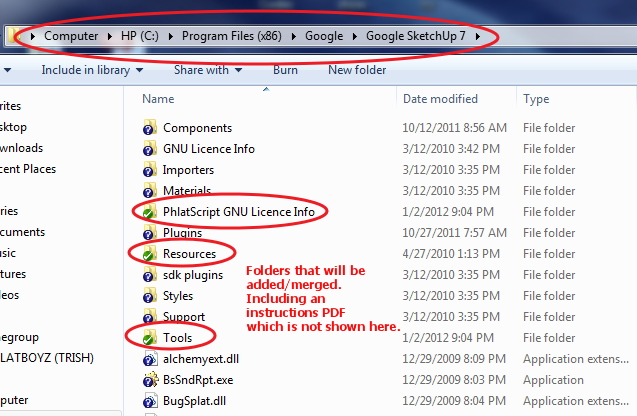This screenshot has width=637, height=416.
Task: Sort files by the Name column header
Action: [x=158, y=99]
